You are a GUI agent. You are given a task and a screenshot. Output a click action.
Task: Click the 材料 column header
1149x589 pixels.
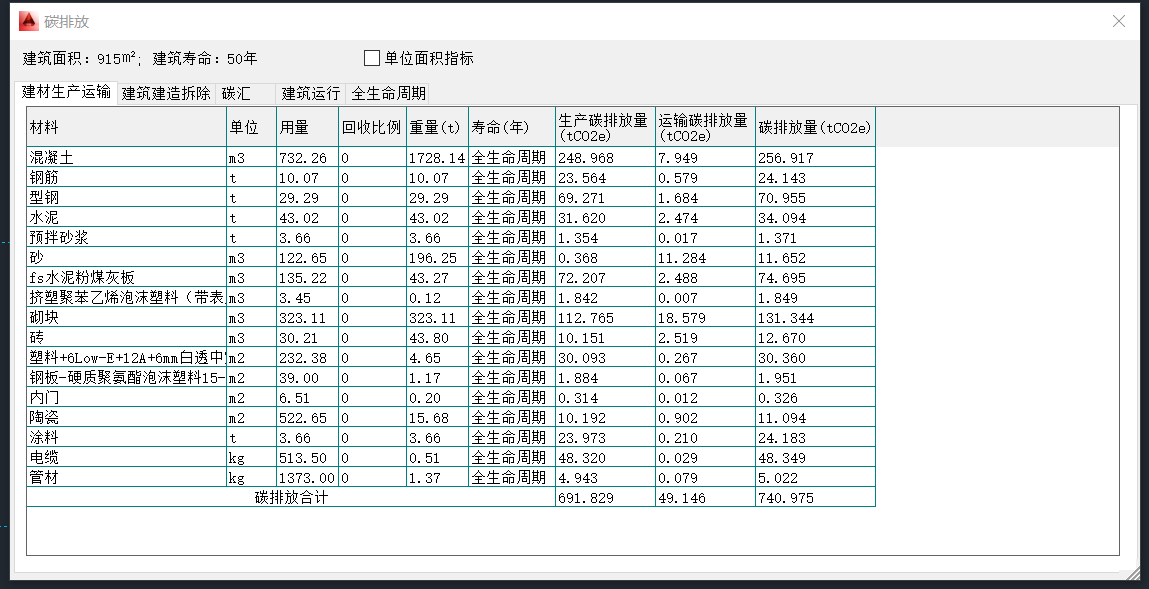[x=126, y=127]
